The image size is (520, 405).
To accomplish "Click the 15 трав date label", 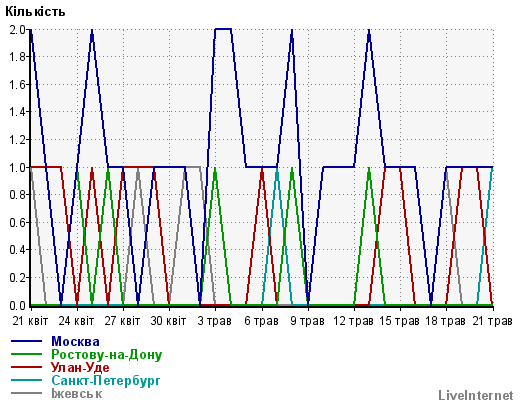I will point(399,321).
